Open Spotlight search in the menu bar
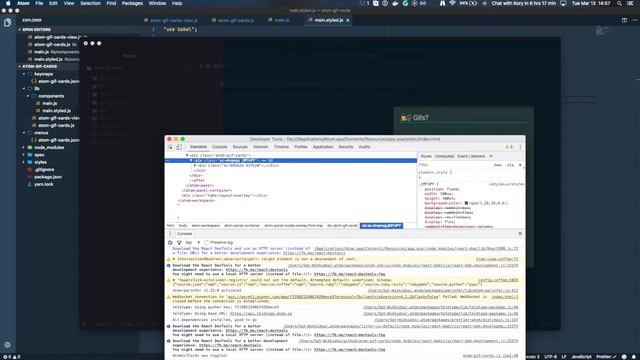The image size is (640, 360). [x=619, y=3]
